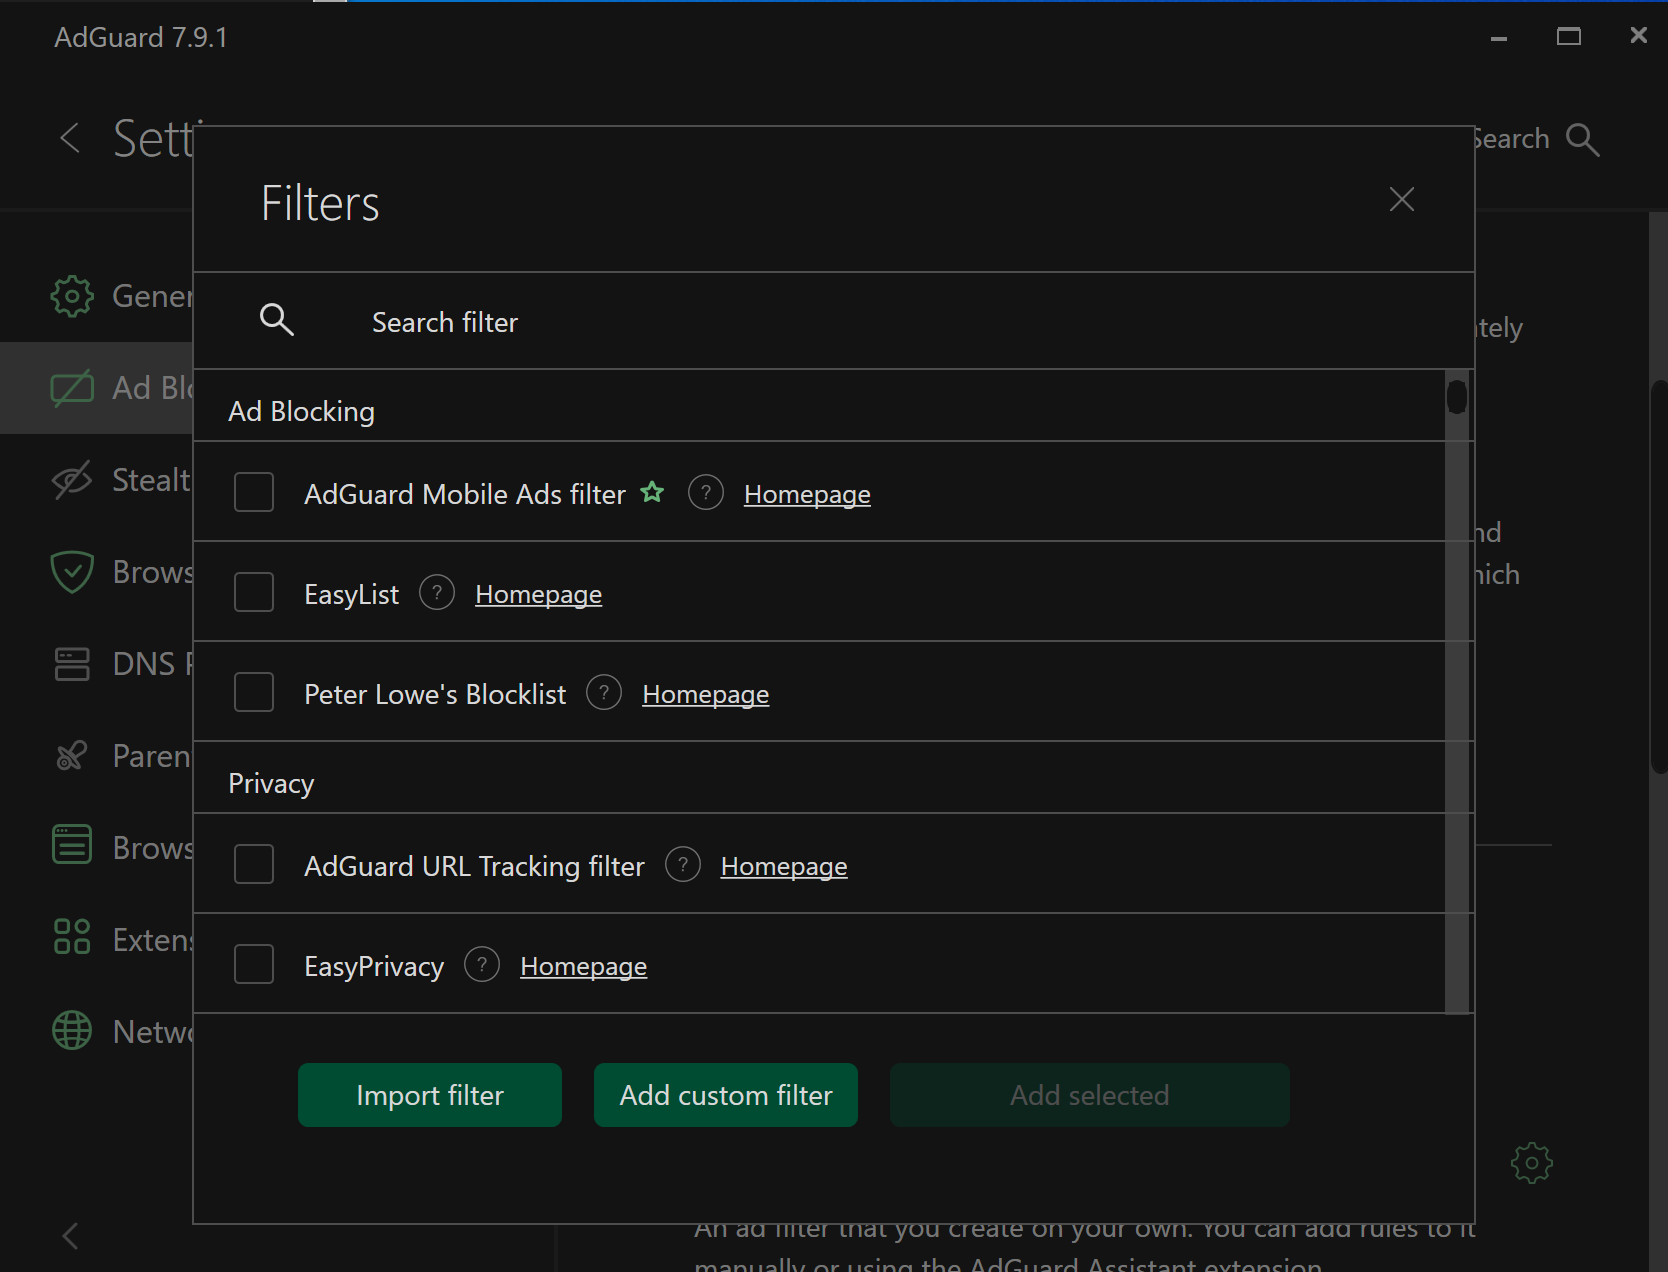Click the Import filter button

click(x=430, y=1095)
